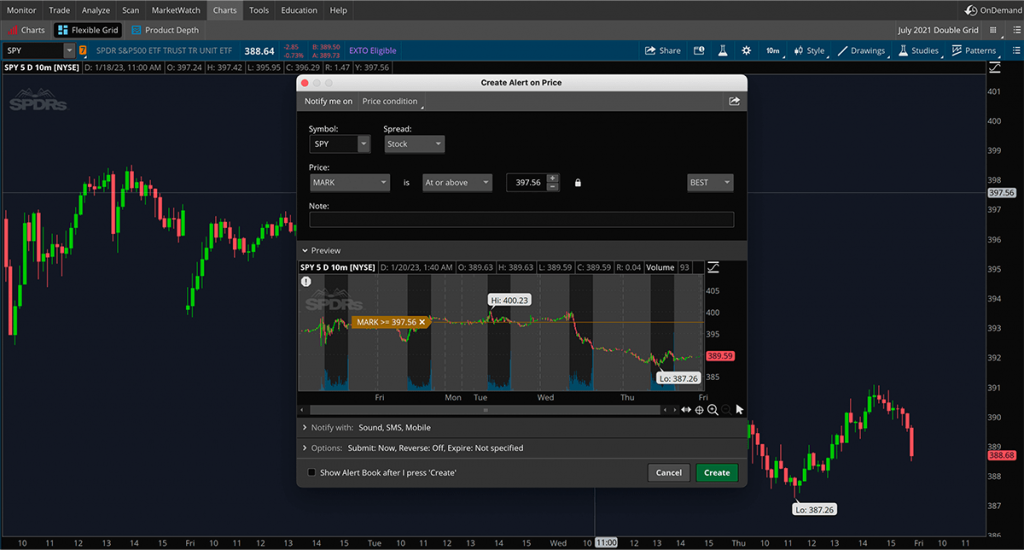The image size is (1024, 550).
Task: Open the Analyze tab
Action: pyautogui.click(x=95, y=10)
